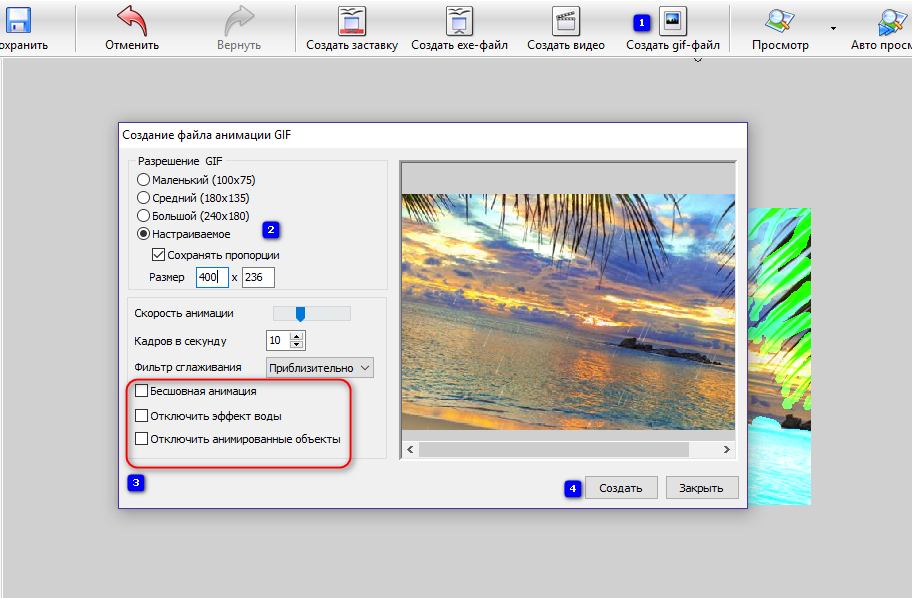912x598 pixels.
Task: Uncheck Сохранять пропорции checkbox
Action: (158, 255)
